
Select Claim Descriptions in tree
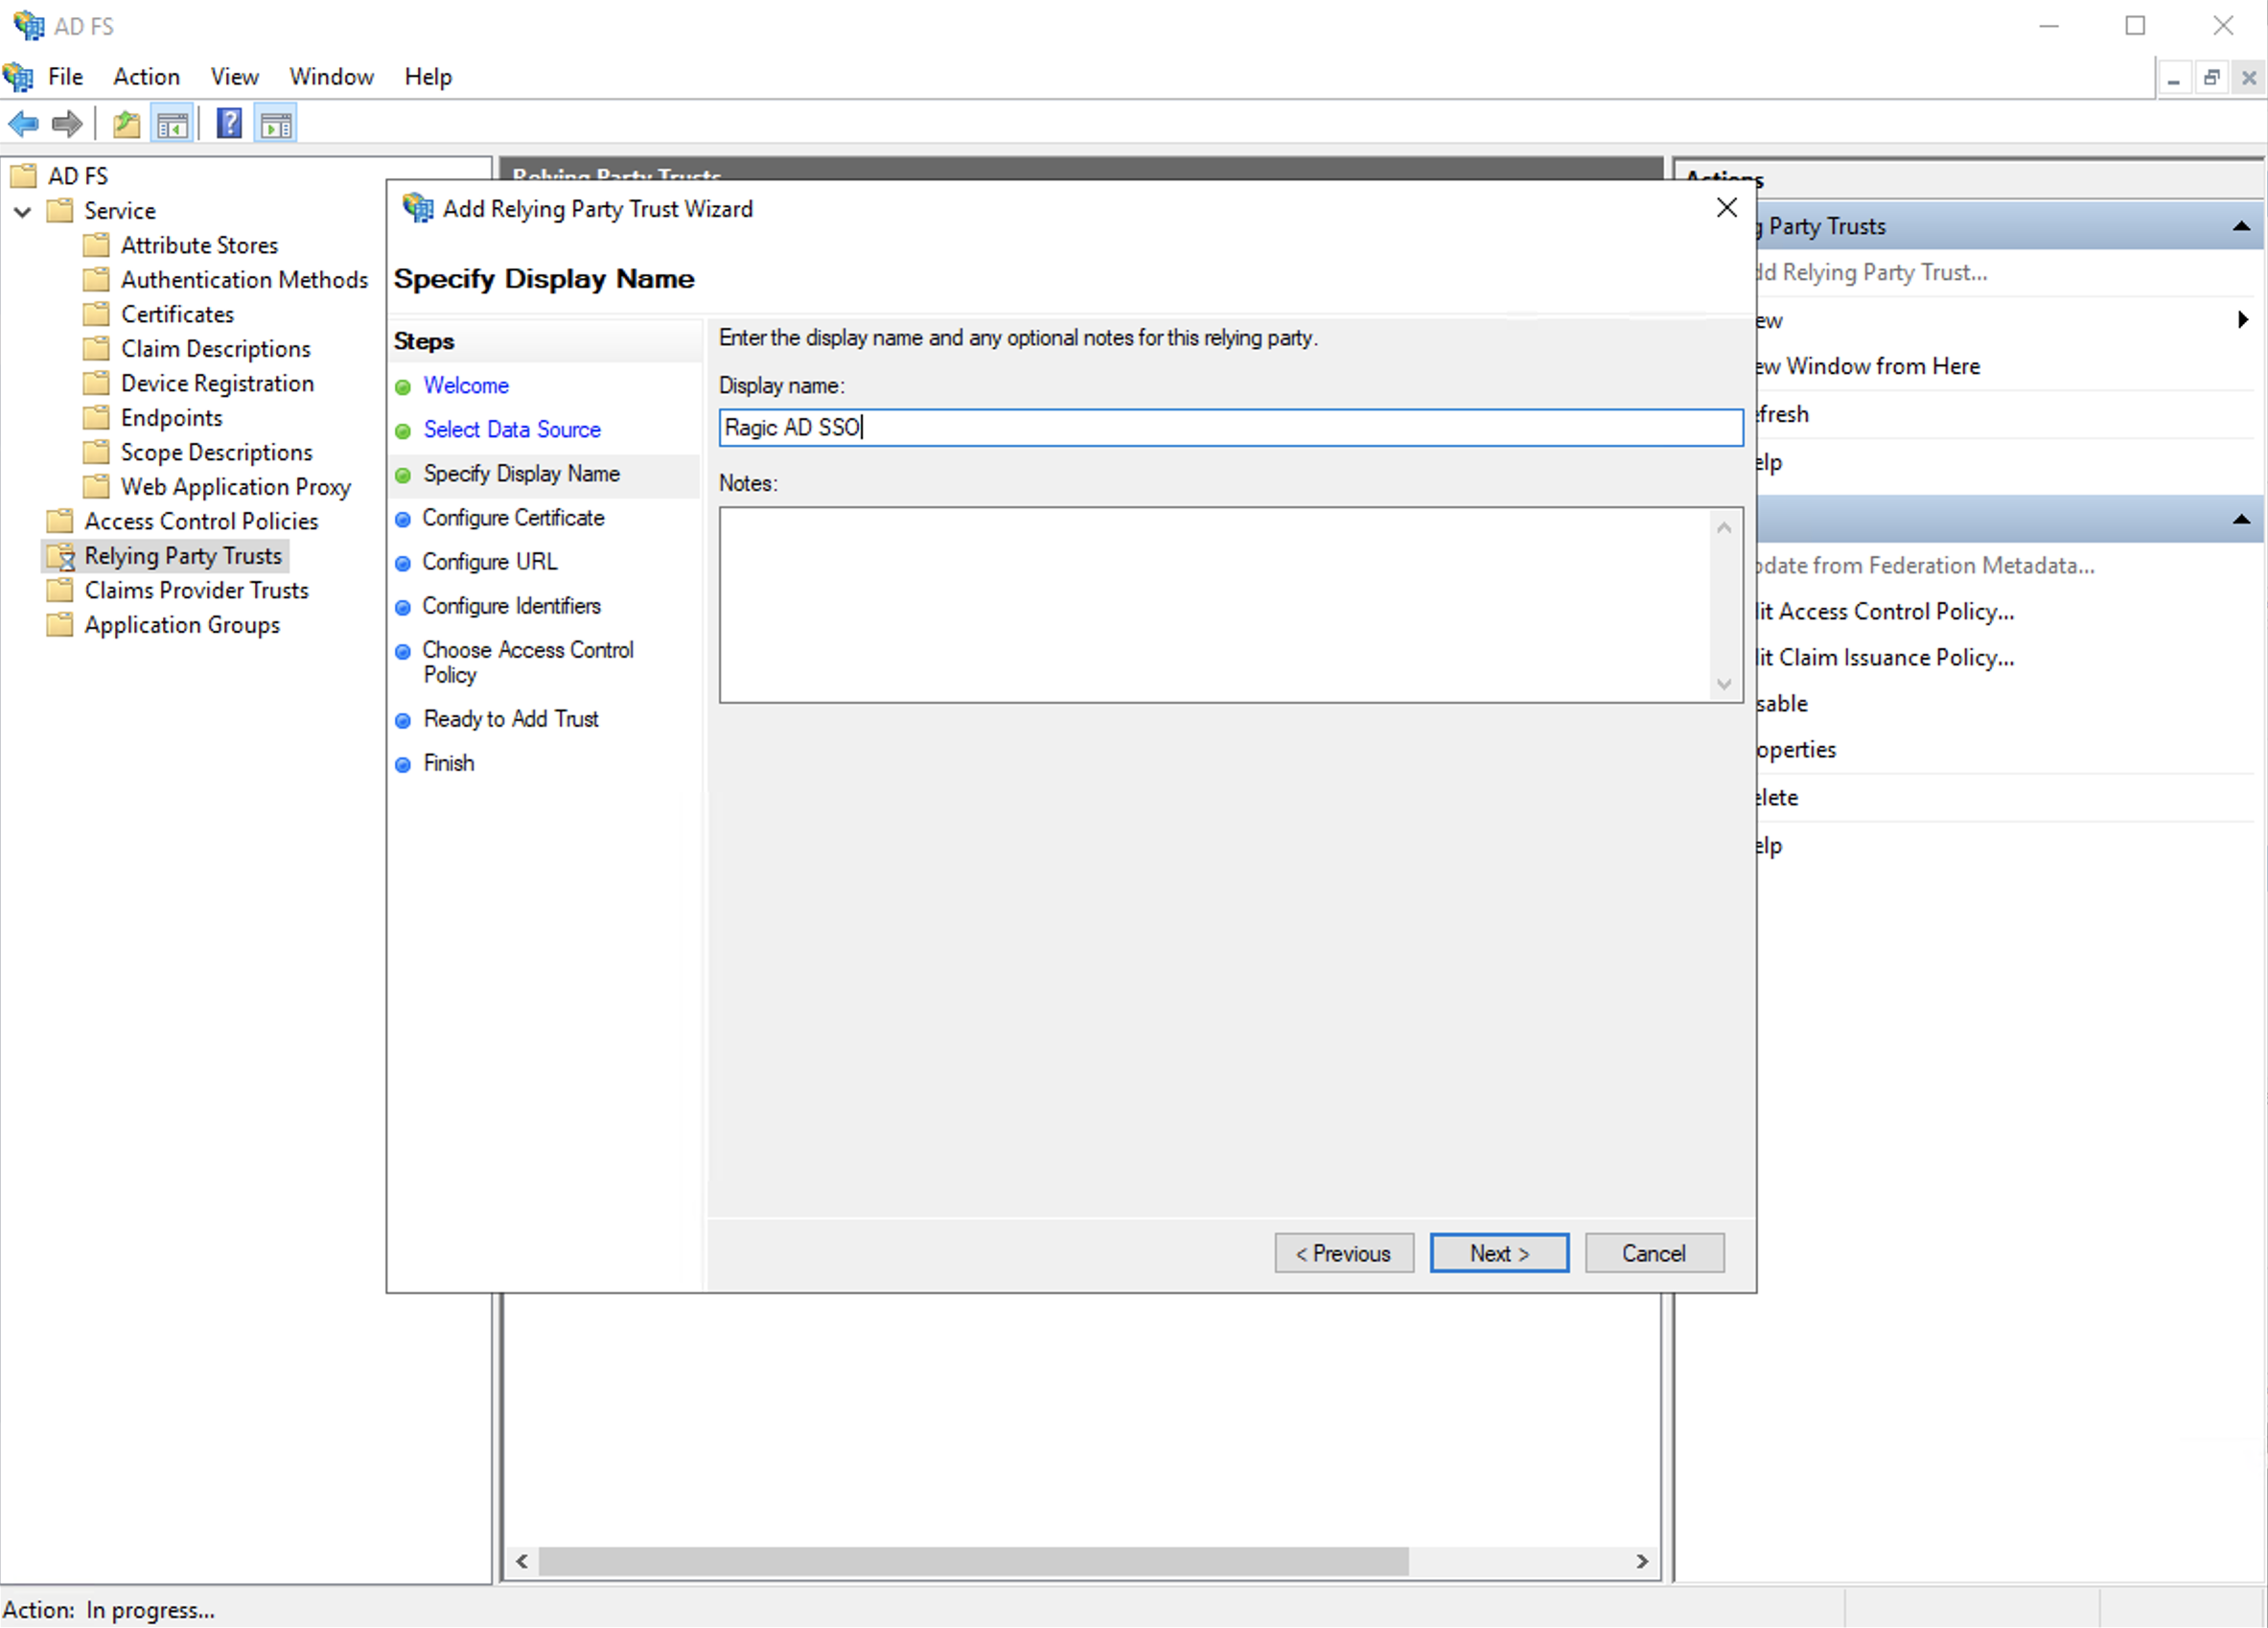click(x=216, y=349)
